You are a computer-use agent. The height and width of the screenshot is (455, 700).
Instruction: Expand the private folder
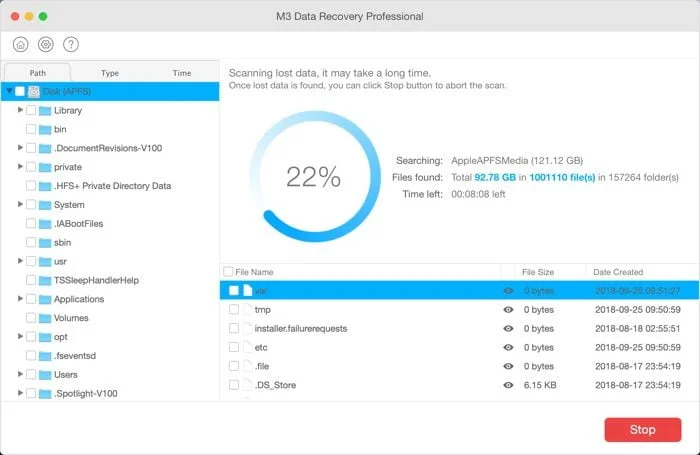click(20, 167)
